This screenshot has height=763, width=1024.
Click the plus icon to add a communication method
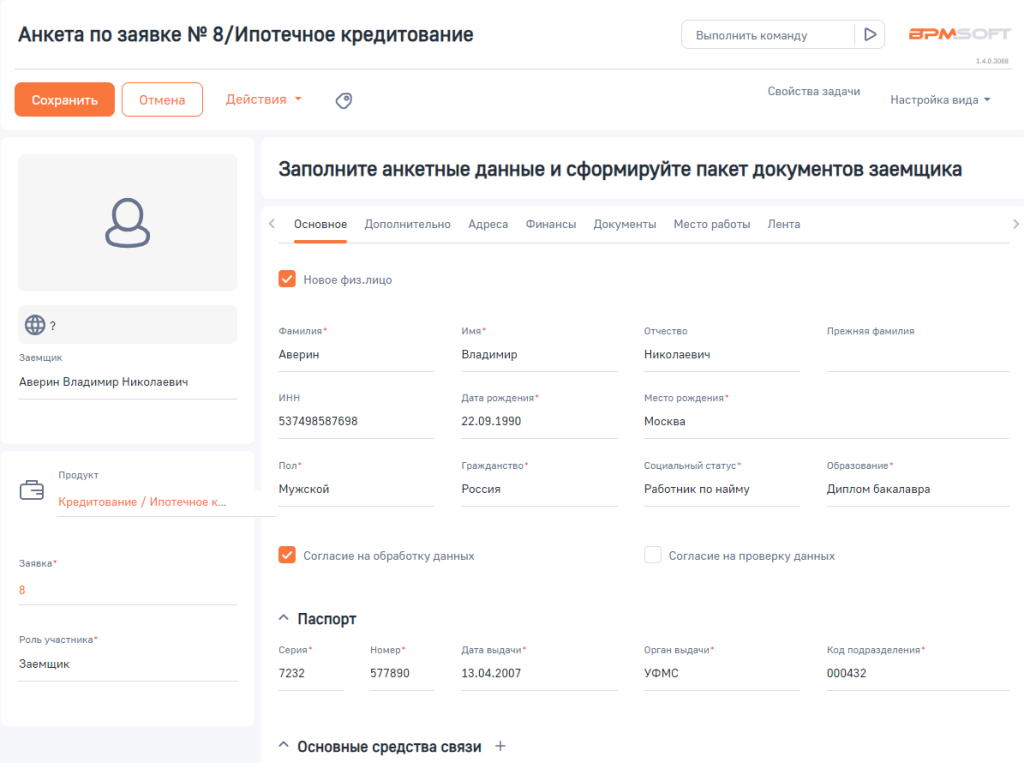click(500, 745)
